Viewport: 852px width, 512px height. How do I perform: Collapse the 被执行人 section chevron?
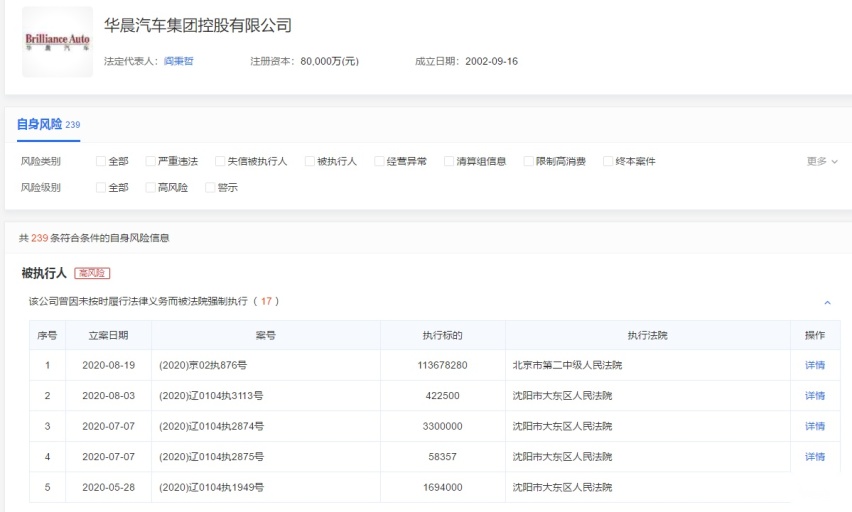point(828,303)
